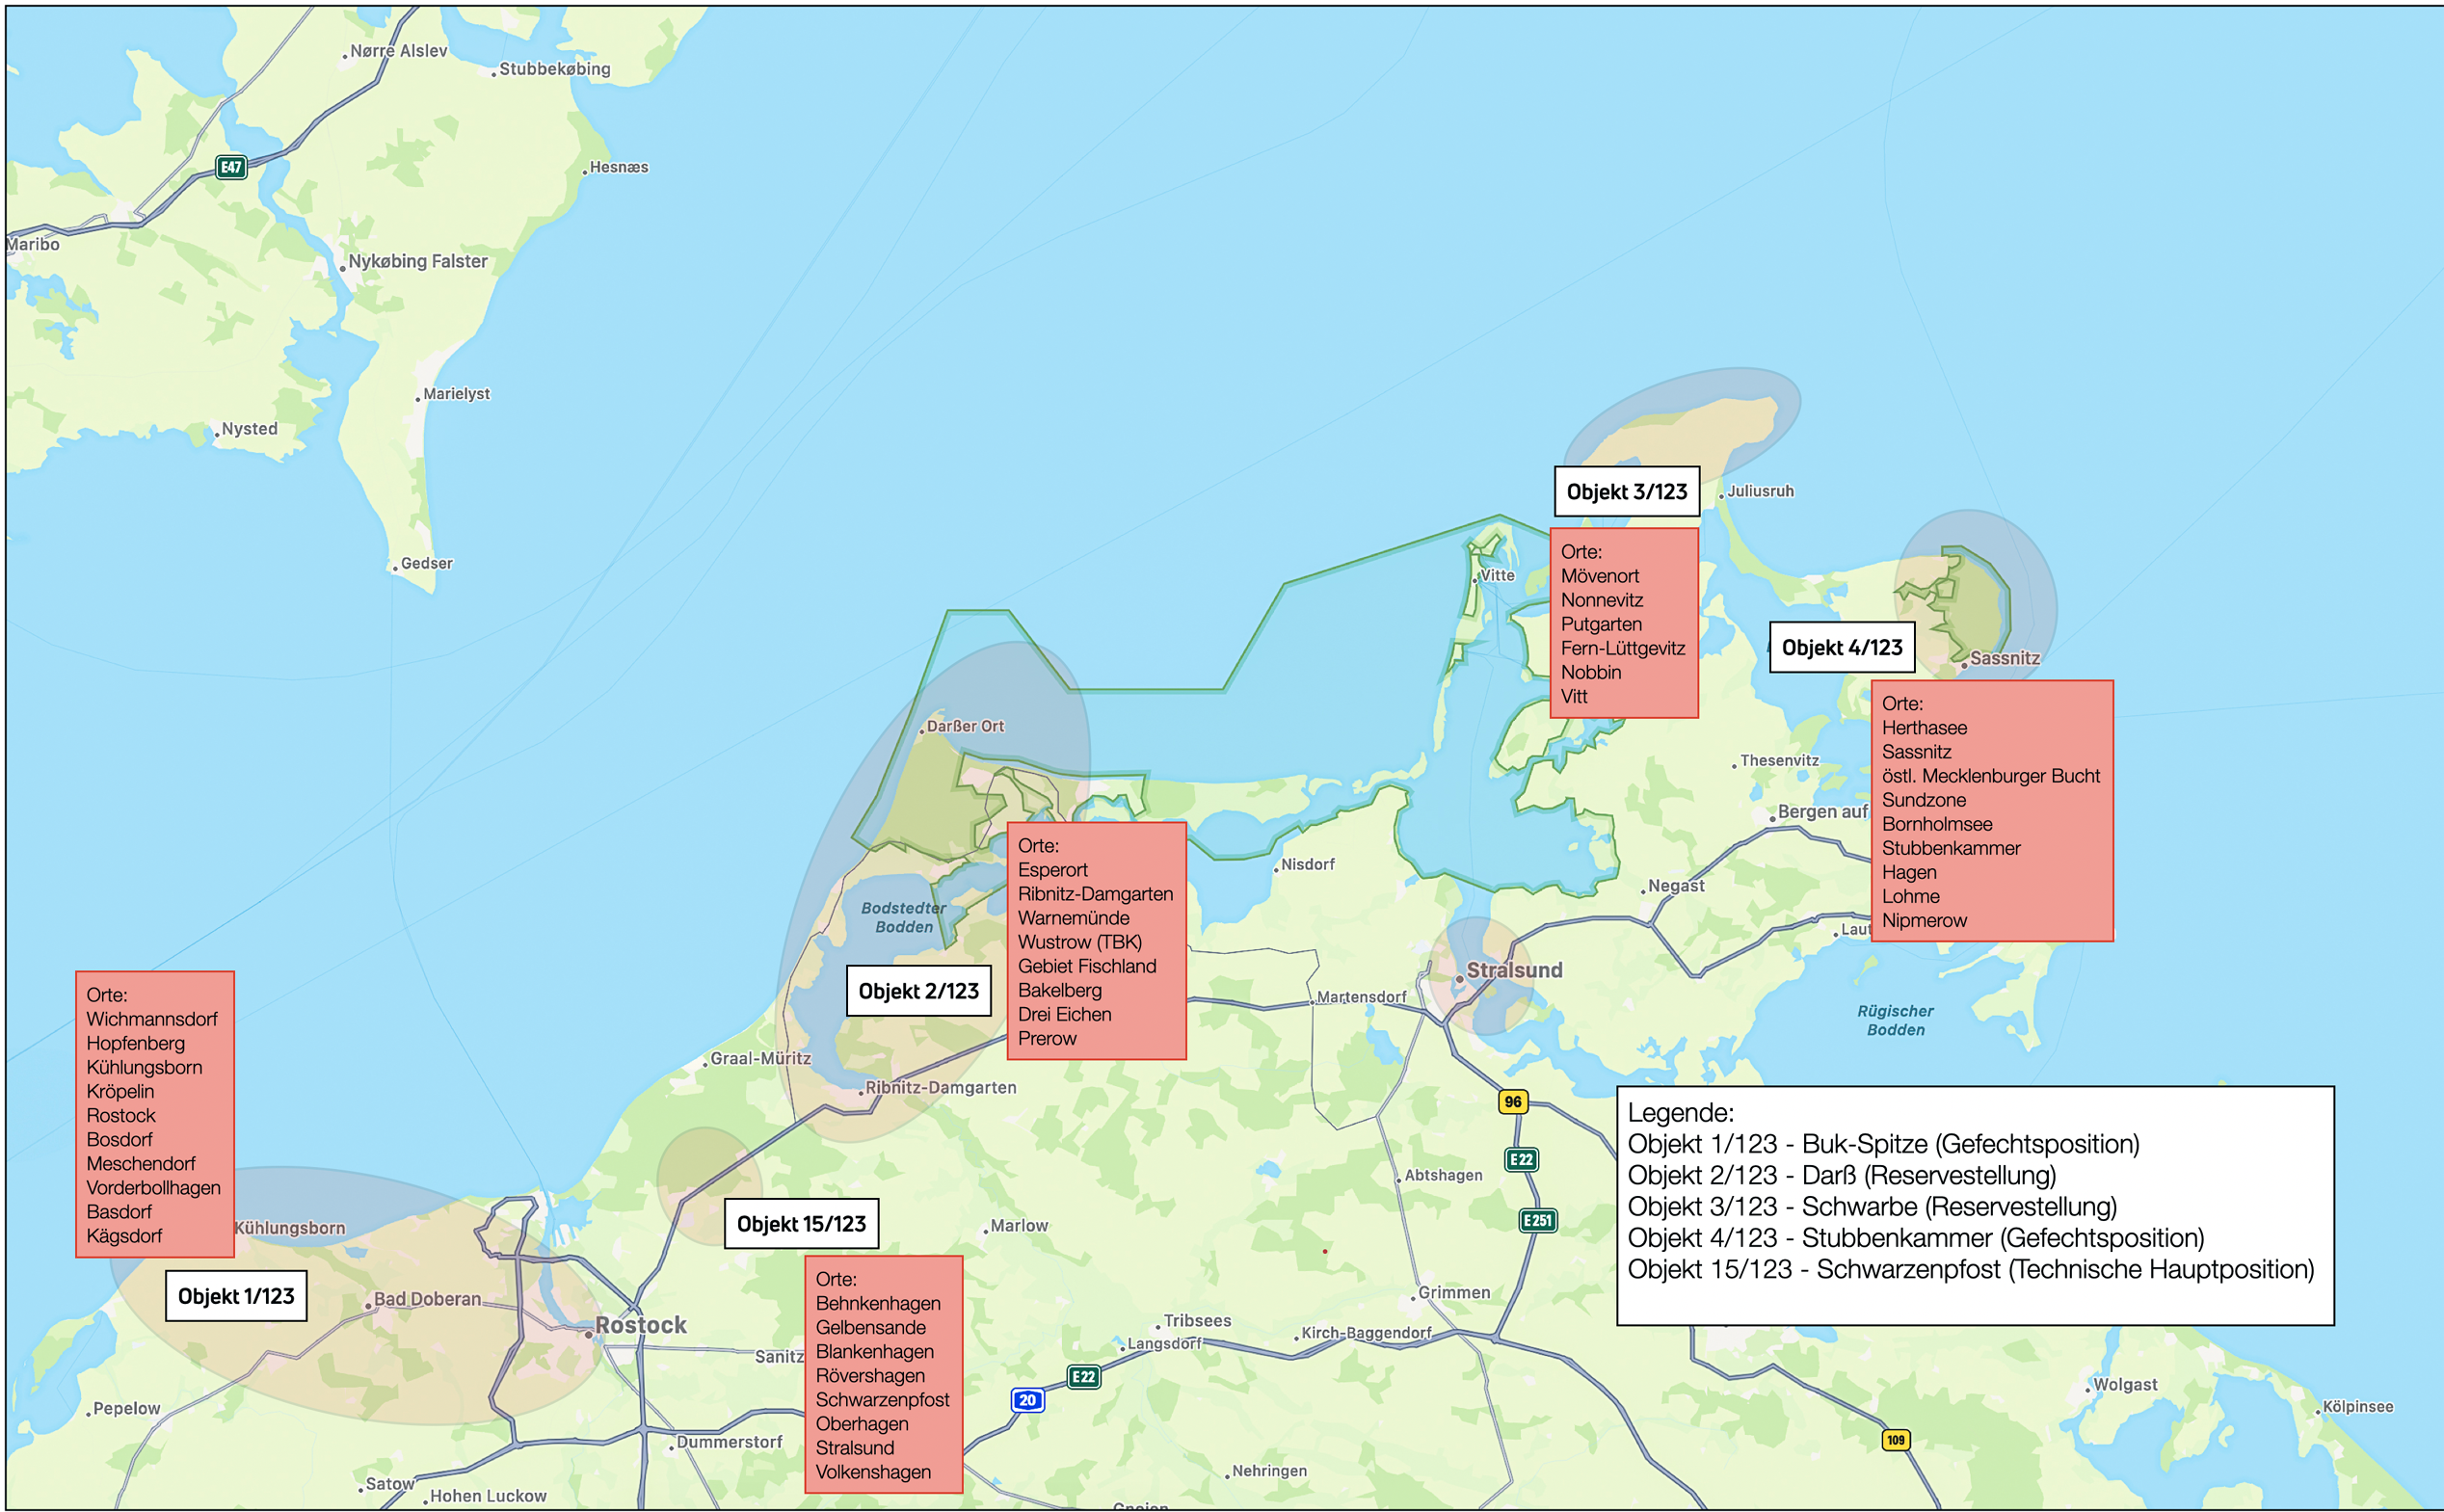Click the Legende box title
The width and height of the screenshot is (2444, 1512).
1680,1113
